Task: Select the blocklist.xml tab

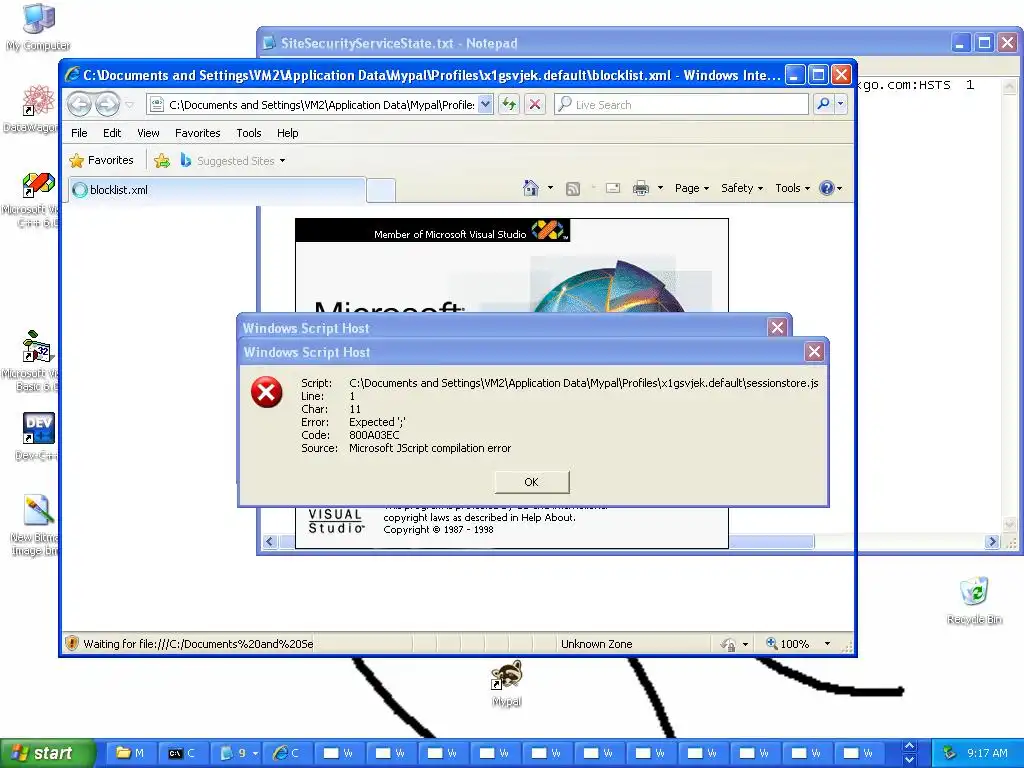Action: coord(217,190)
